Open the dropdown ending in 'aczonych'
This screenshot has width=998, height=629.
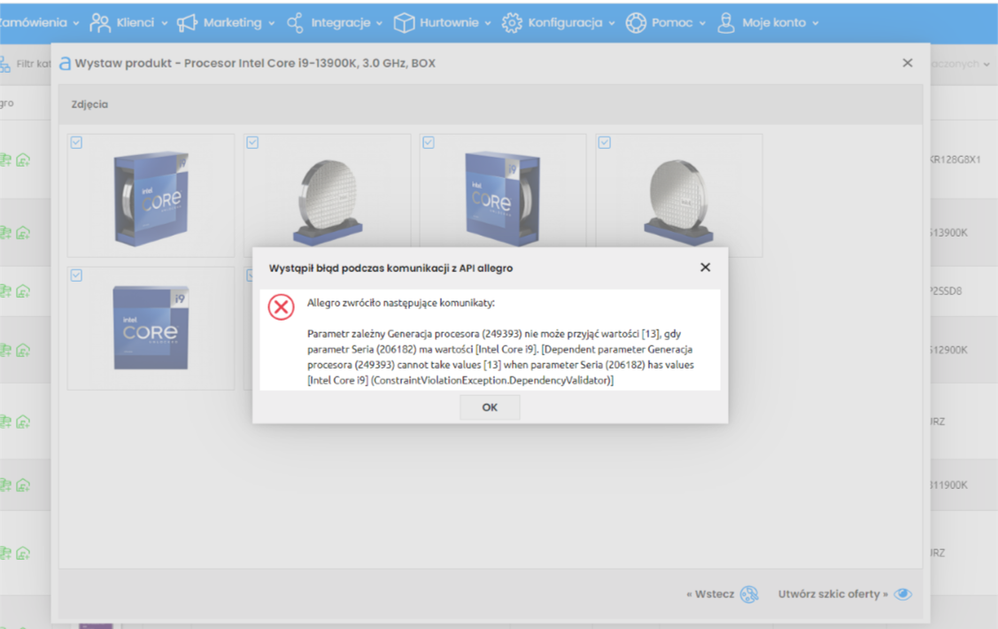tap(960, 64)
